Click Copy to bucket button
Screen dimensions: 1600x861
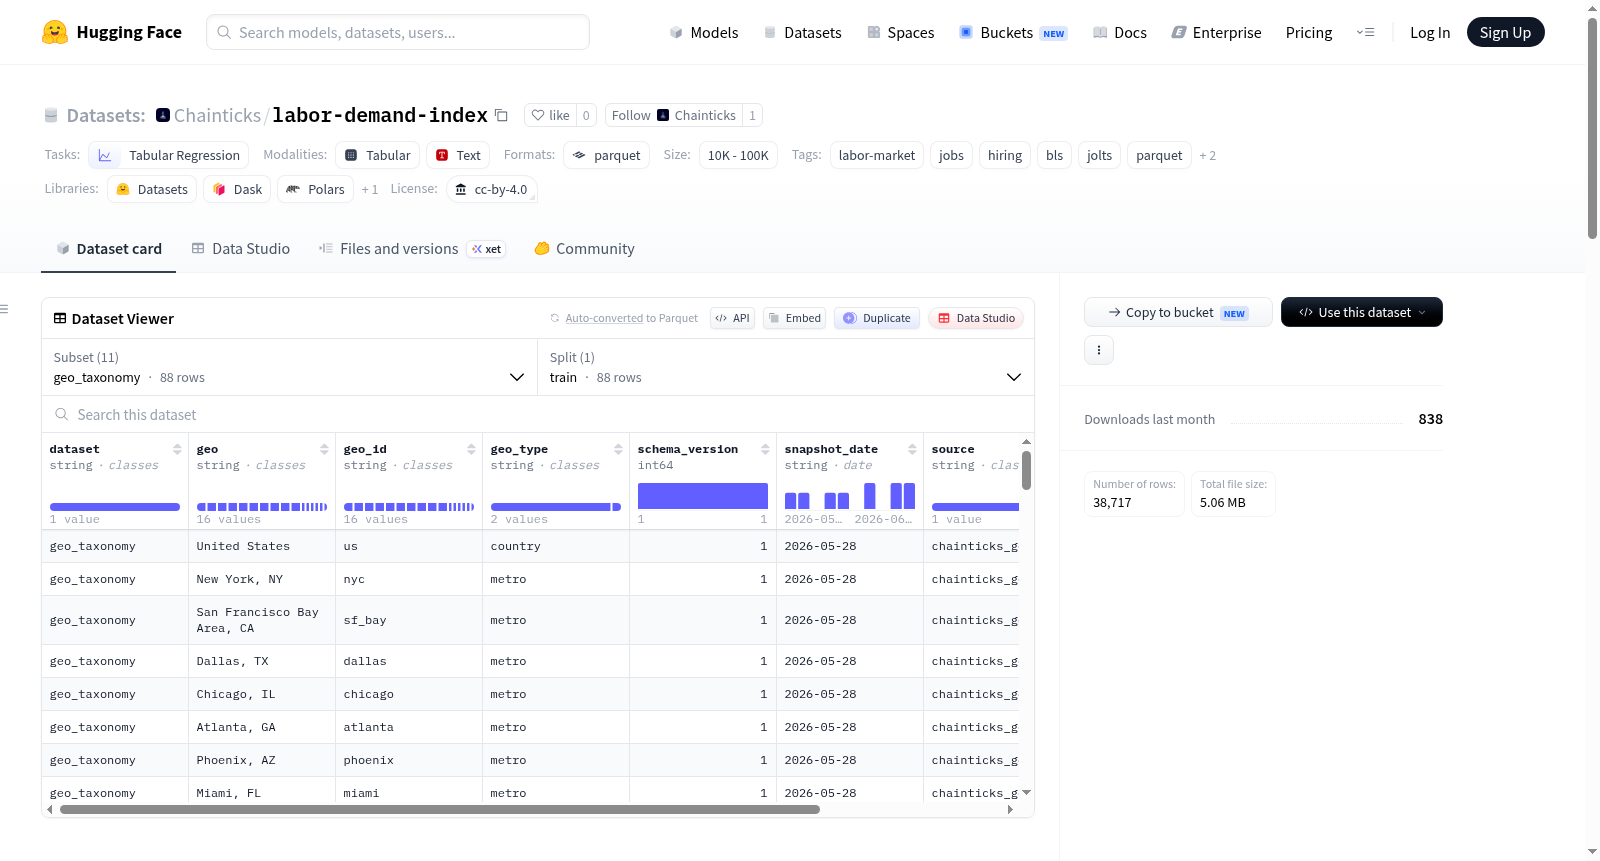tap(1178, 312)
